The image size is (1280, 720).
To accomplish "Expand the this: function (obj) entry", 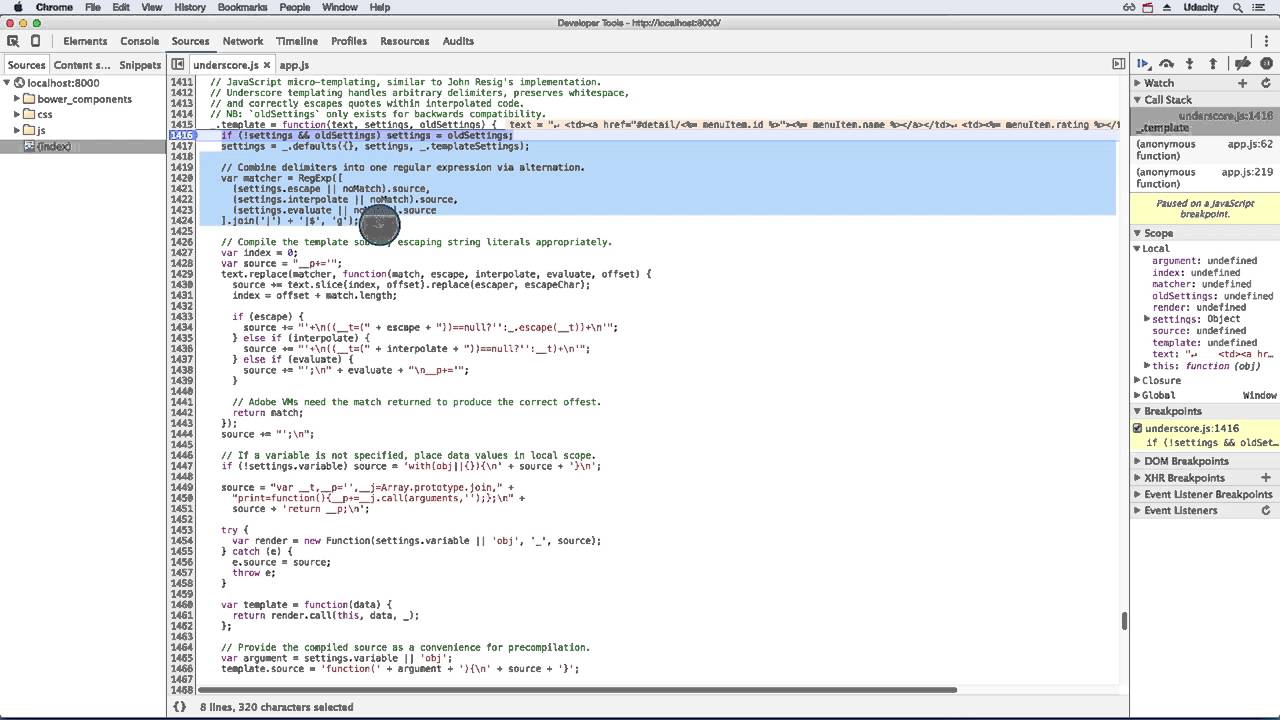I will click(1147, 366).
